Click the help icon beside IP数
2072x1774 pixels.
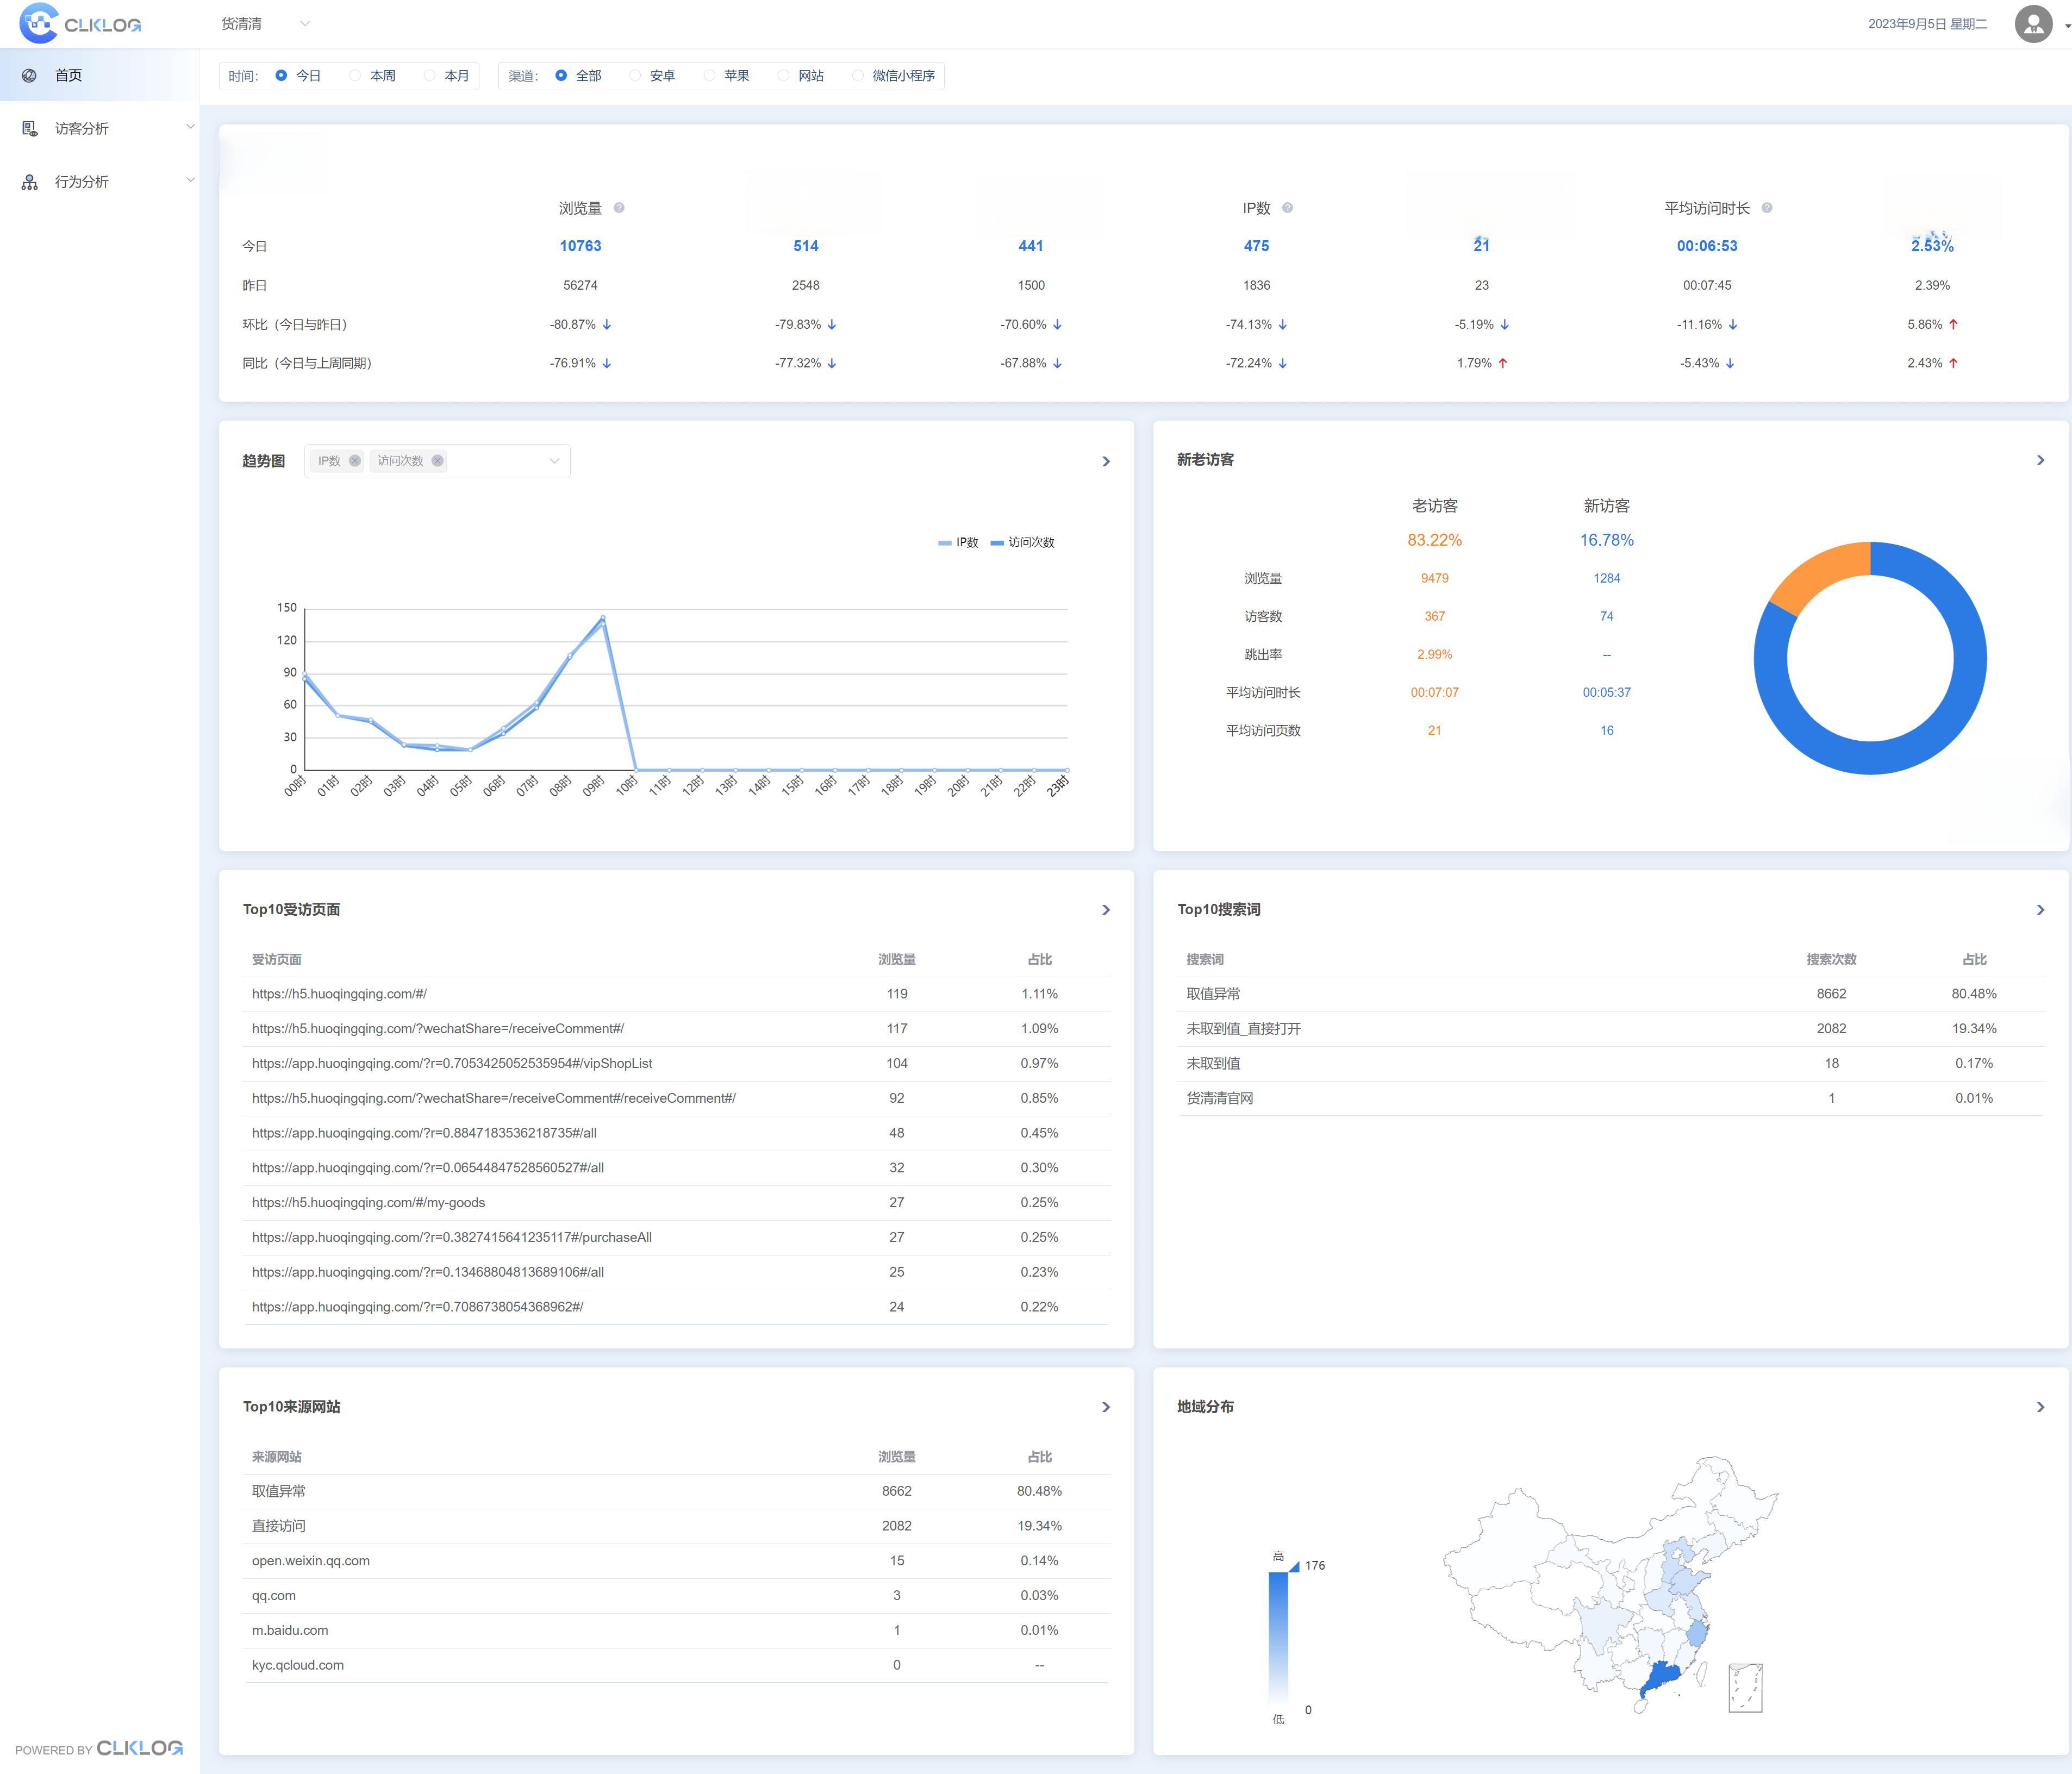click(x=1287, y=208)
